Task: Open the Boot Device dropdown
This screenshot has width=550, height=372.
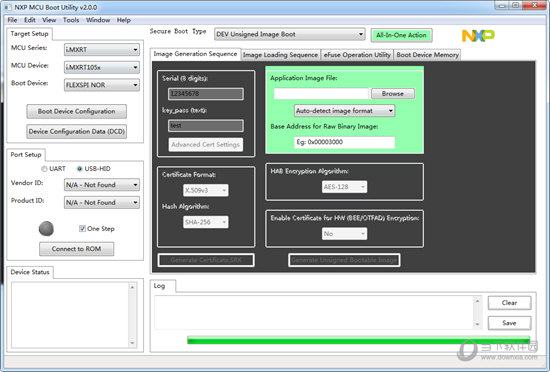Action: tap(101, 85)
